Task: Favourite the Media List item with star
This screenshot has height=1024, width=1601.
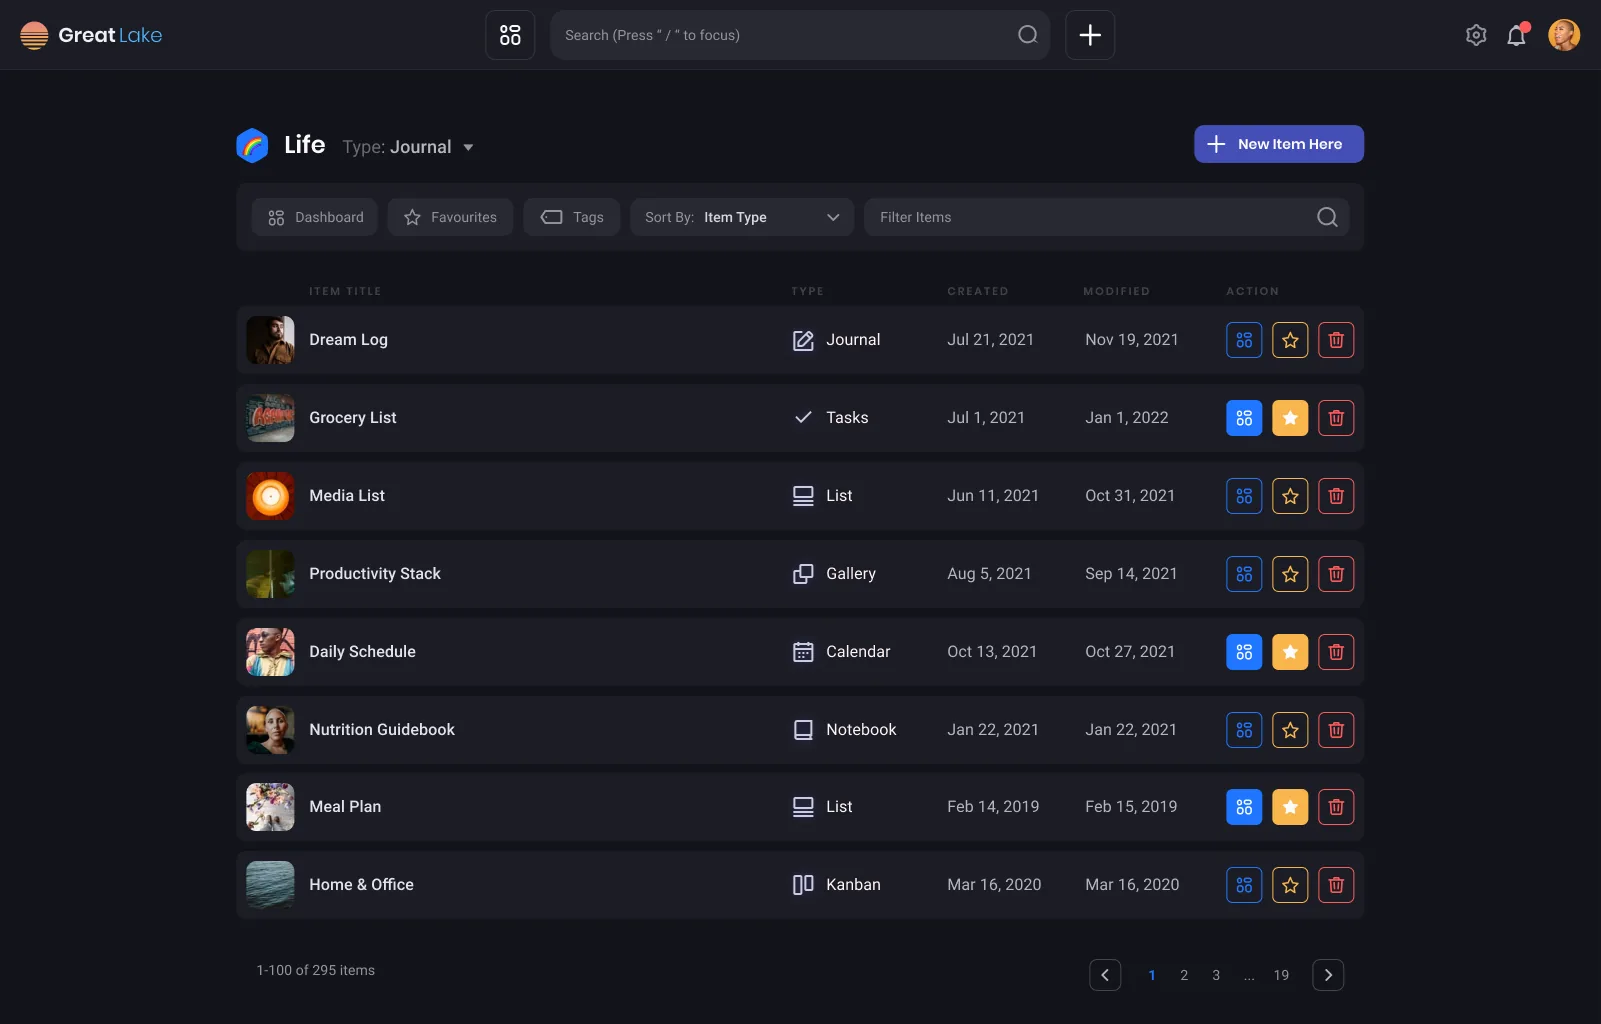Action: click(x=1290, y=496)
